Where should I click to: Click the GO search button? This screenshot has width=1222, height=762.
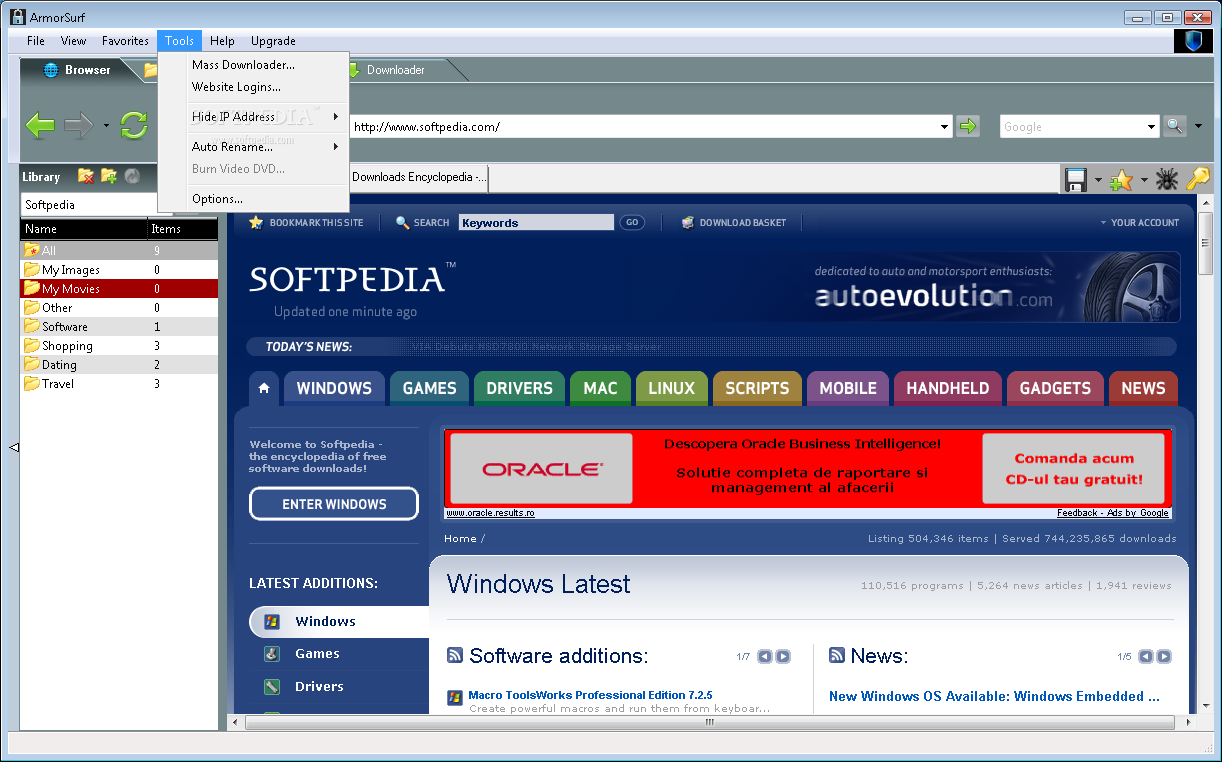pyautogui.click(x=632, y=223)
